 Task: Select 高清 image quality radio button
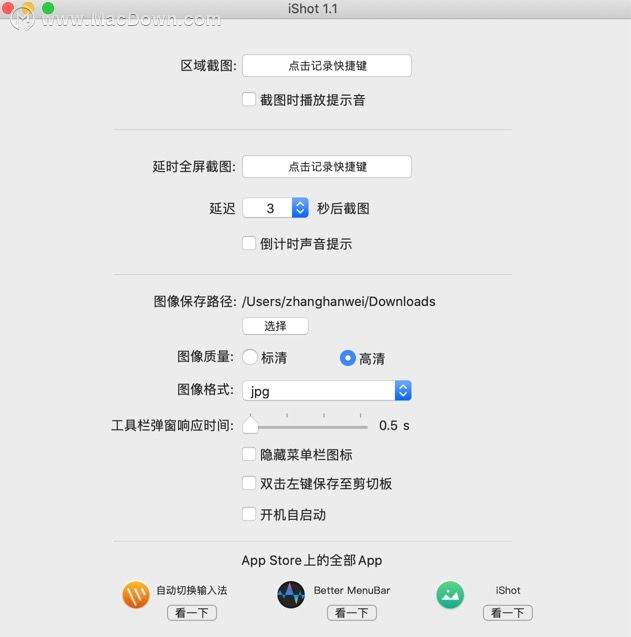point(348,358)
